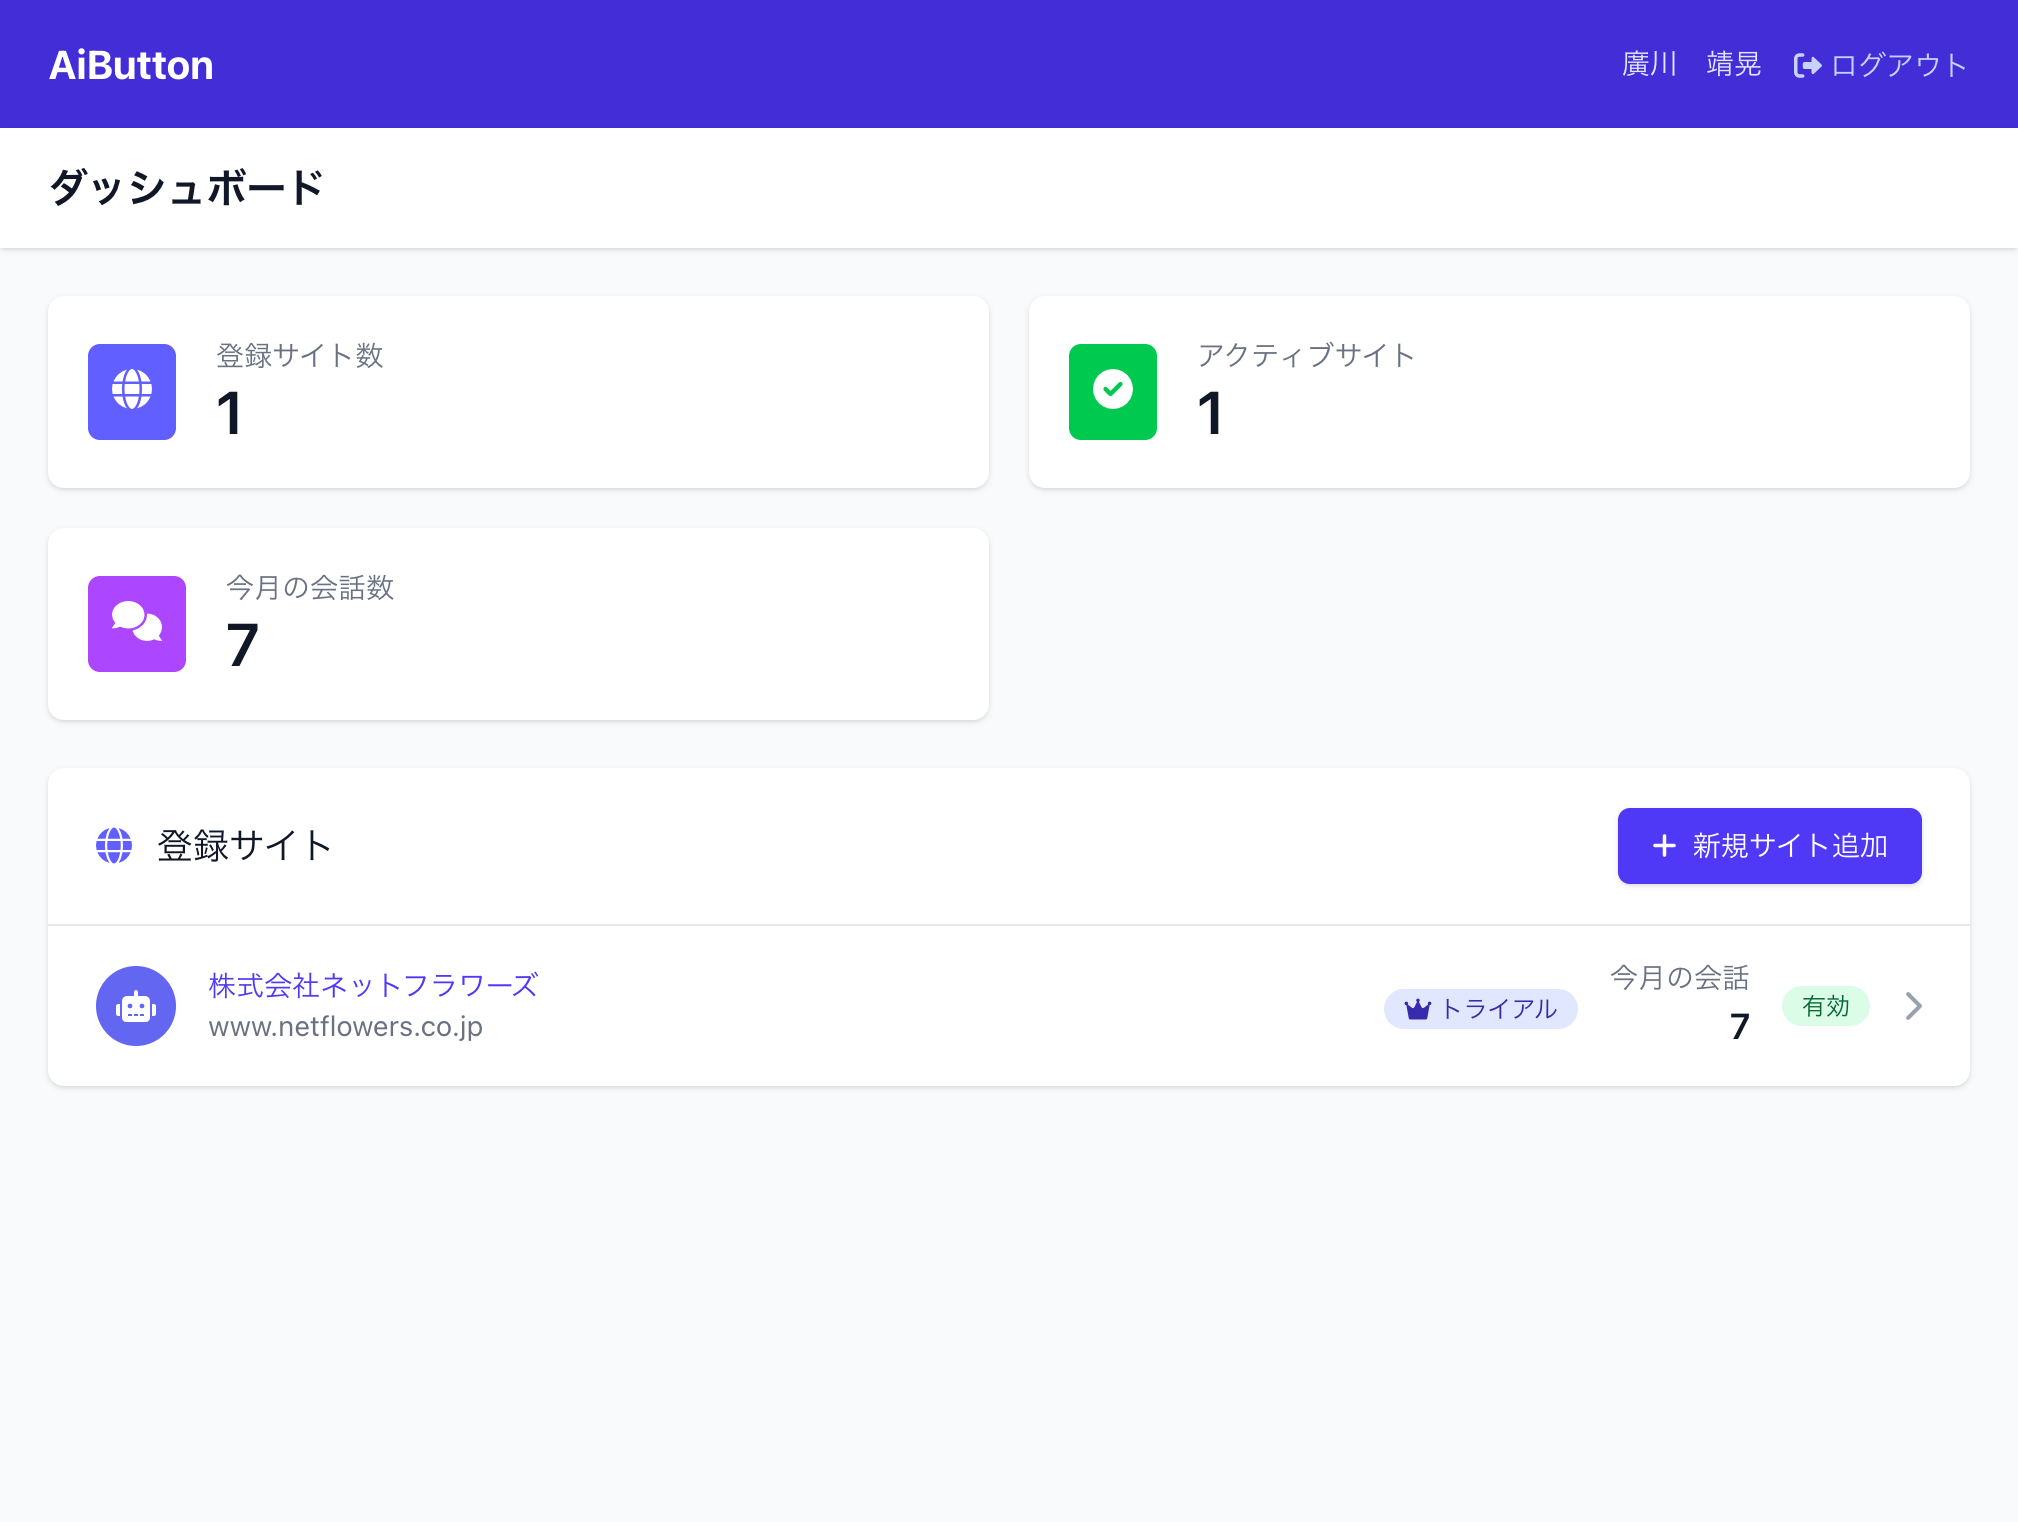The height and width of the screenshot is (1522, 2018).
Task: Toggle the 有効 status badge
Action: (1825, 1006)
